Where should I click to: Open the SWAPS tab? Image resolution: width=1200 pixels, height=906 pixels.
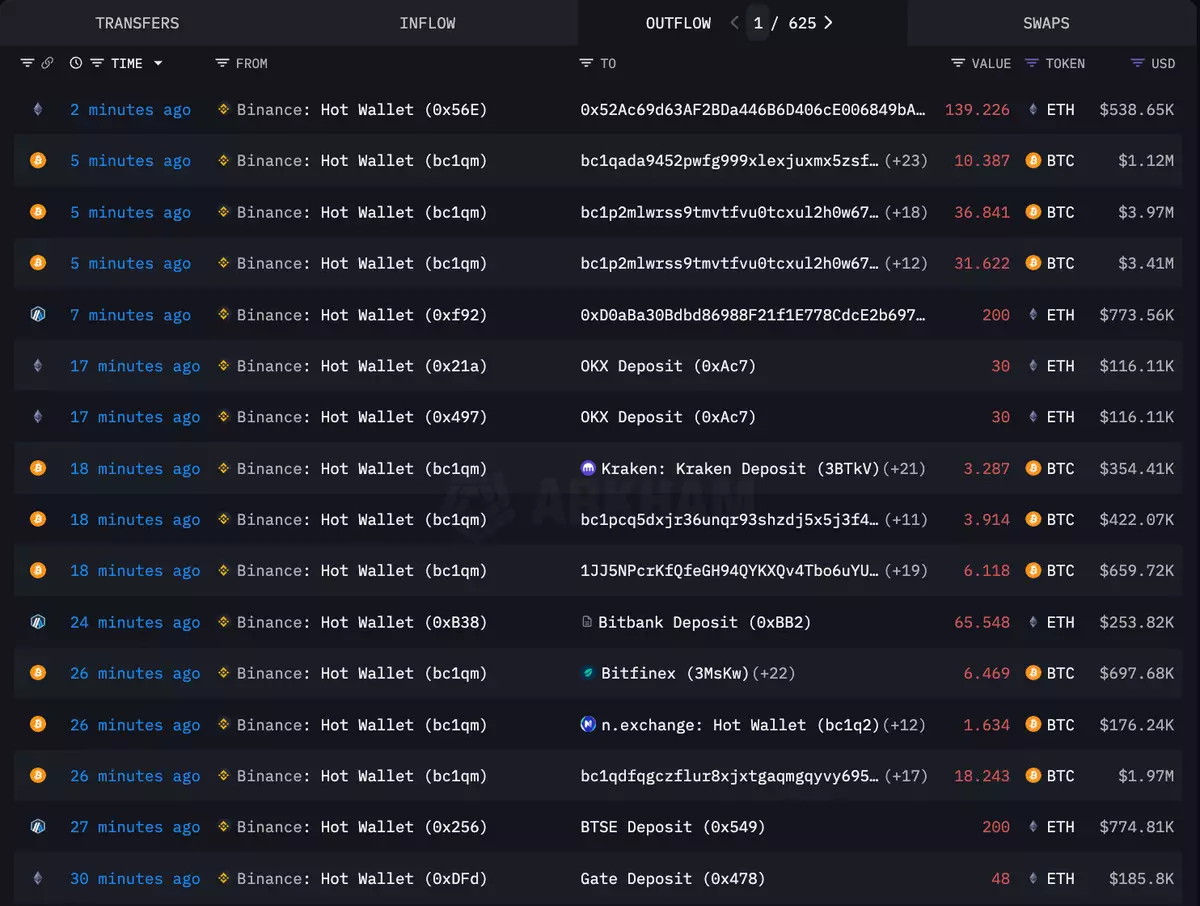[x=1046, y=23]
